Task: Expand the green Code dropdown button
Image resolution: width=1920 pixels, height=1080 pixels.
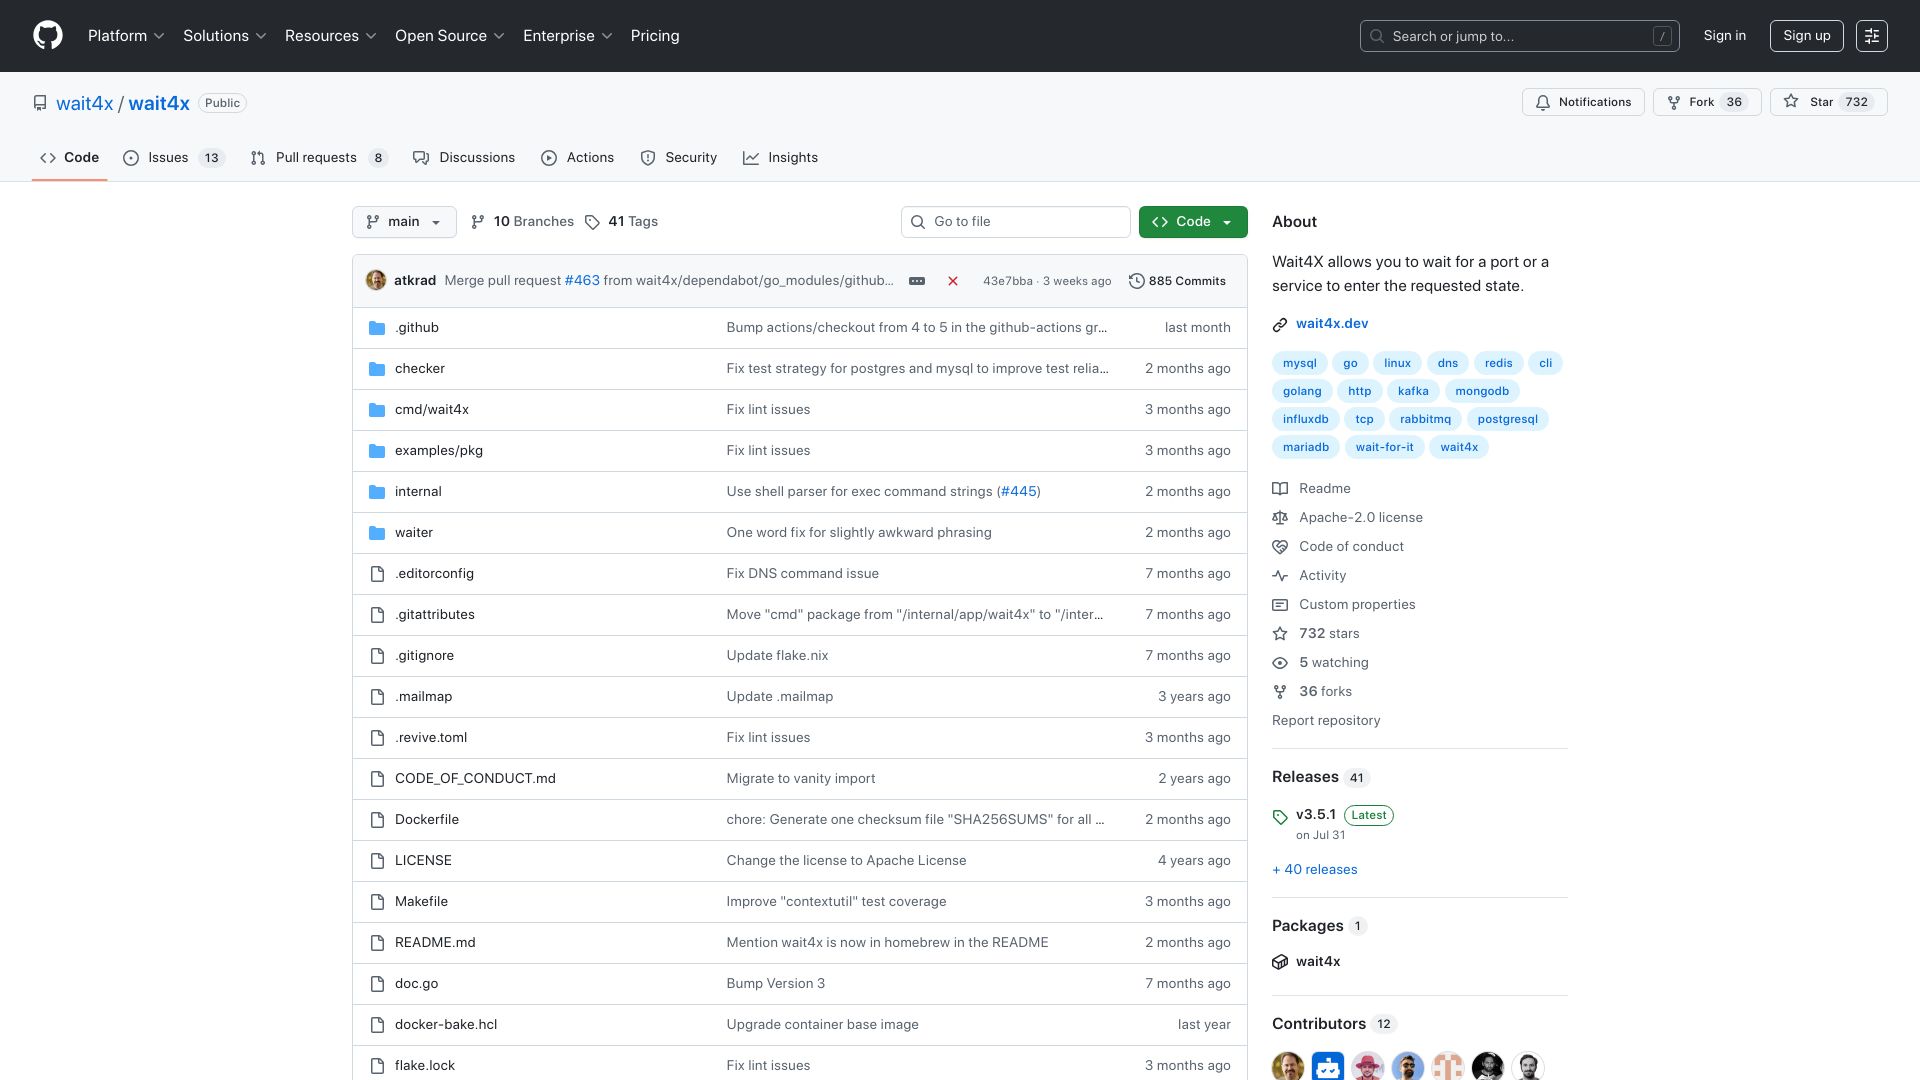Action: tap(1193, 222)
